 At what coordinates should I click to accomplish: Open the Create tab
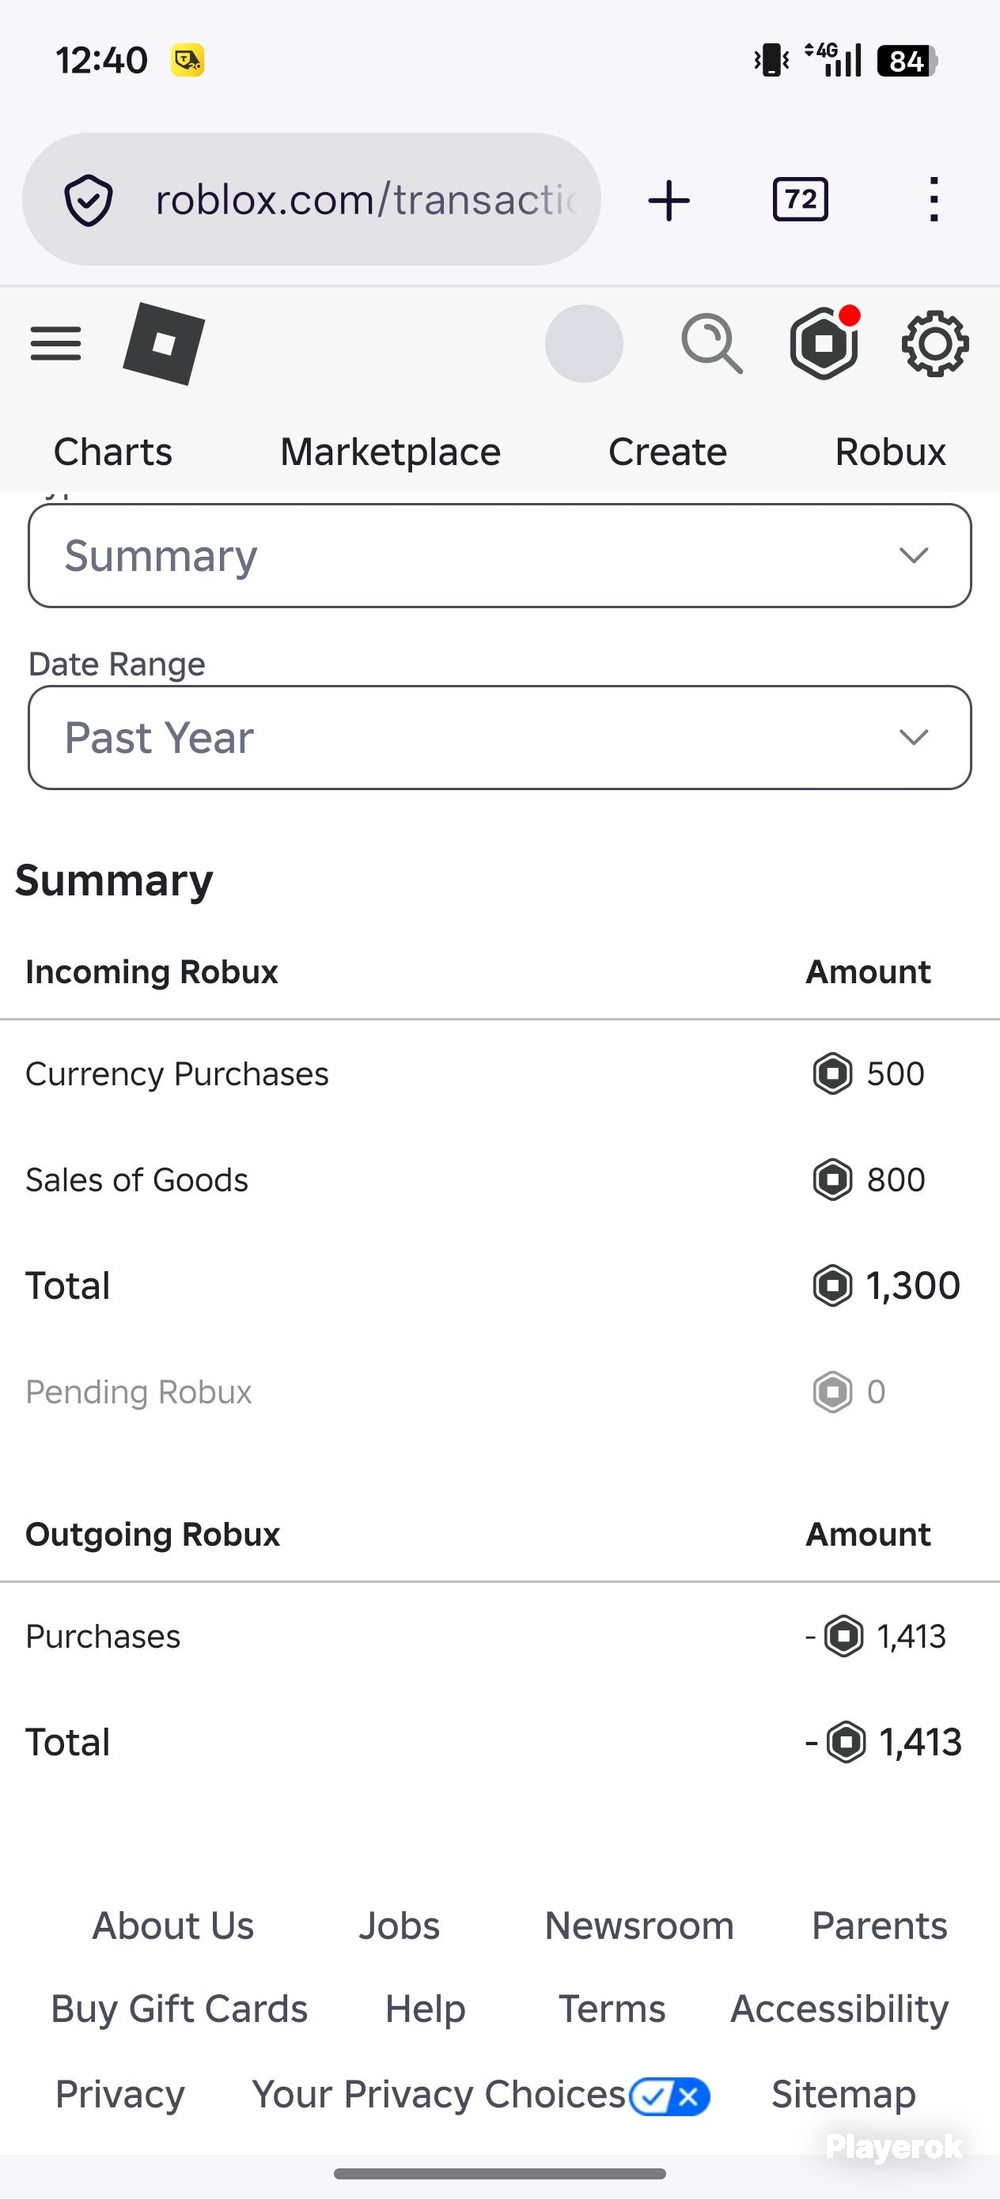pyautogui.click(x=667, y=452)
